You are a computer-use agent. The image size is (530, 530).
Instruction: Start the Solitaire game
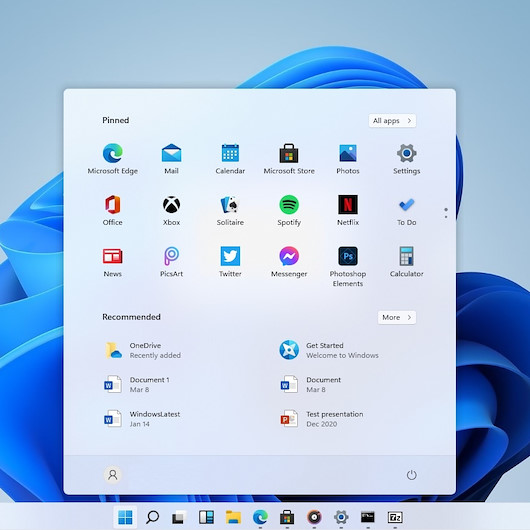click(230, 210)
